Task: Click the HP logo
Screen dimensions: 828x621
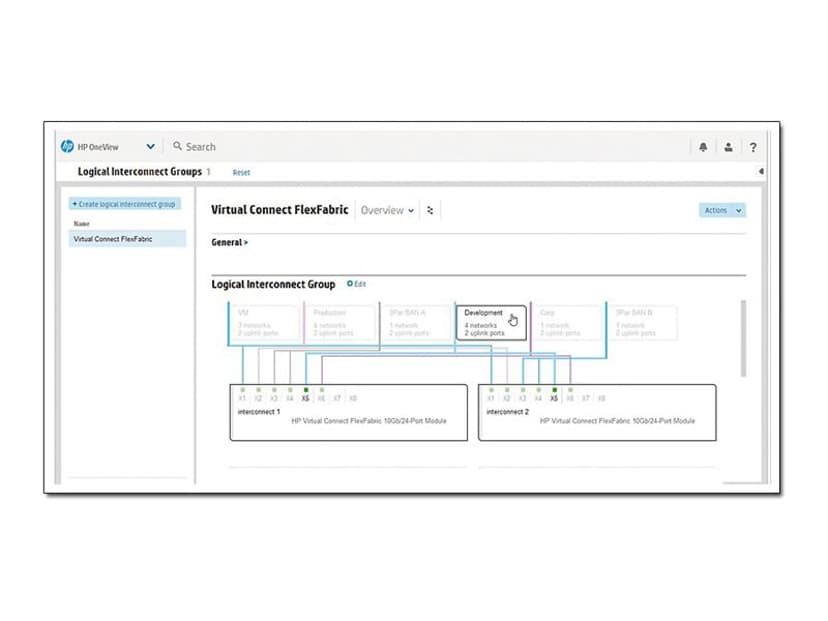Action: 68,146
